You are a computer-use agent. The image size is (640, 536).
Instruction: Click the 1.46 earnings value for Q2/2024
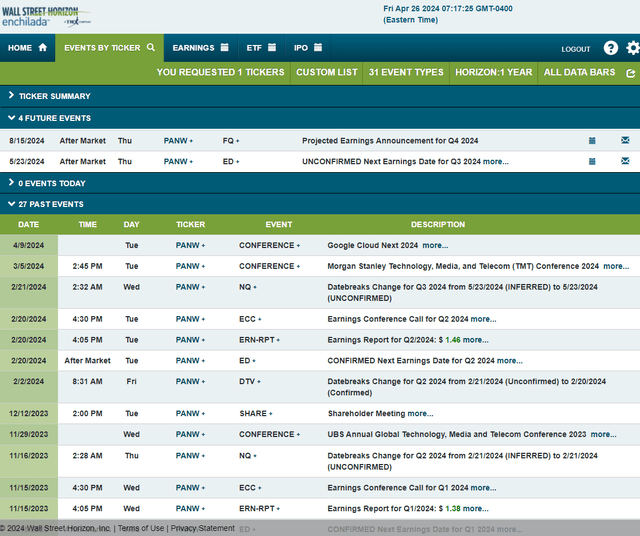453,340
